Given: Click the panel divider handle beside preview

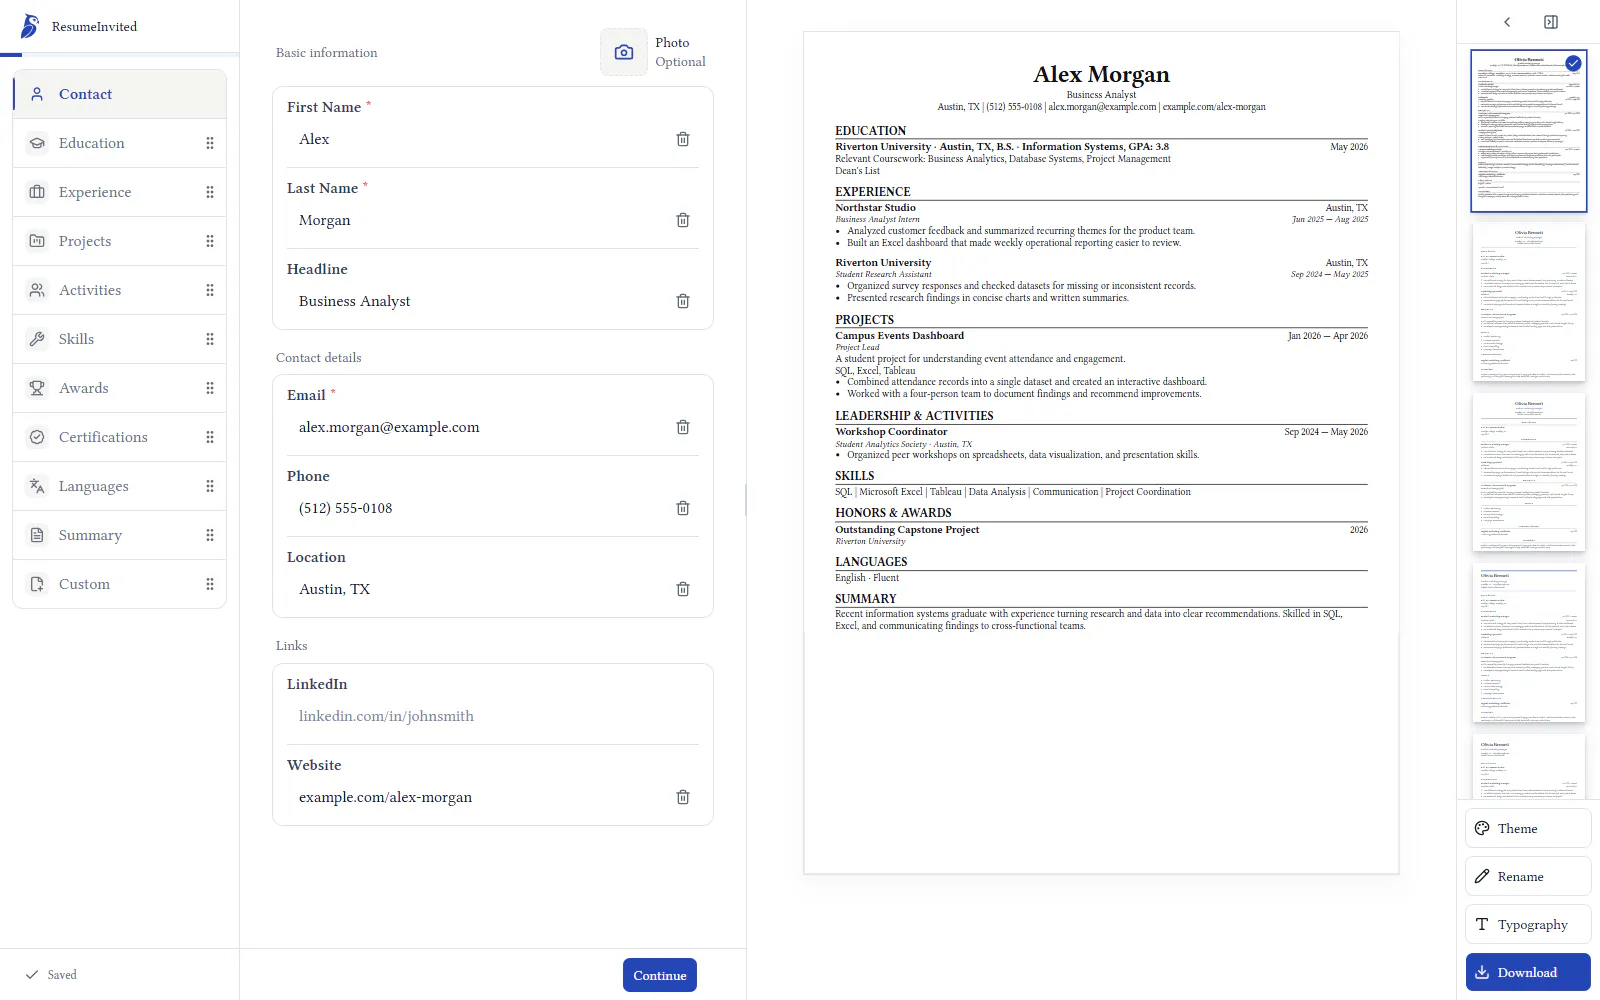Looking at the screenshot, I should point(746,500).
